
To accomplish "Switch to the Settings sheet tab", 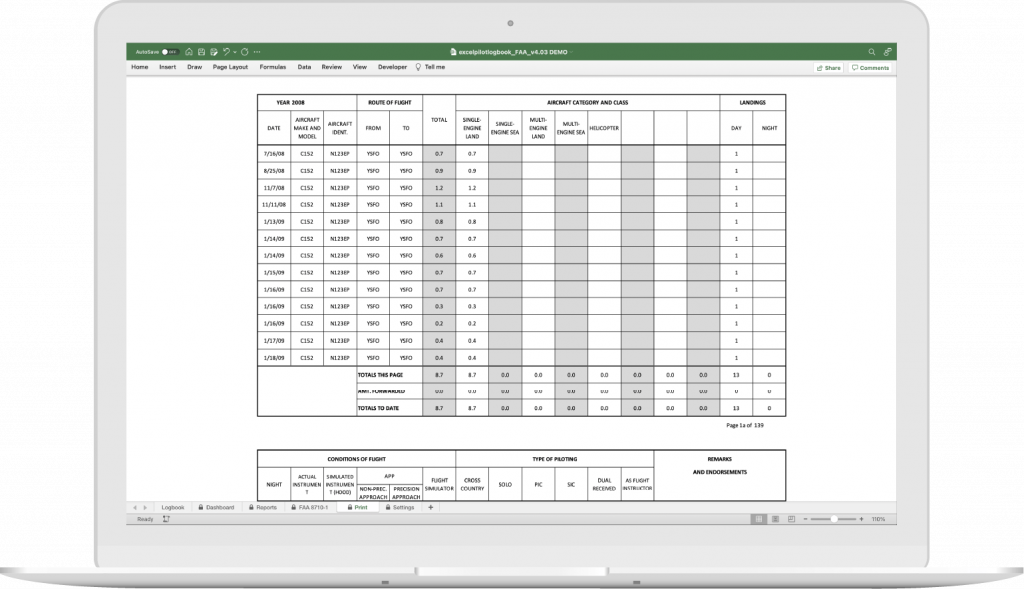I will coord(400,507).
